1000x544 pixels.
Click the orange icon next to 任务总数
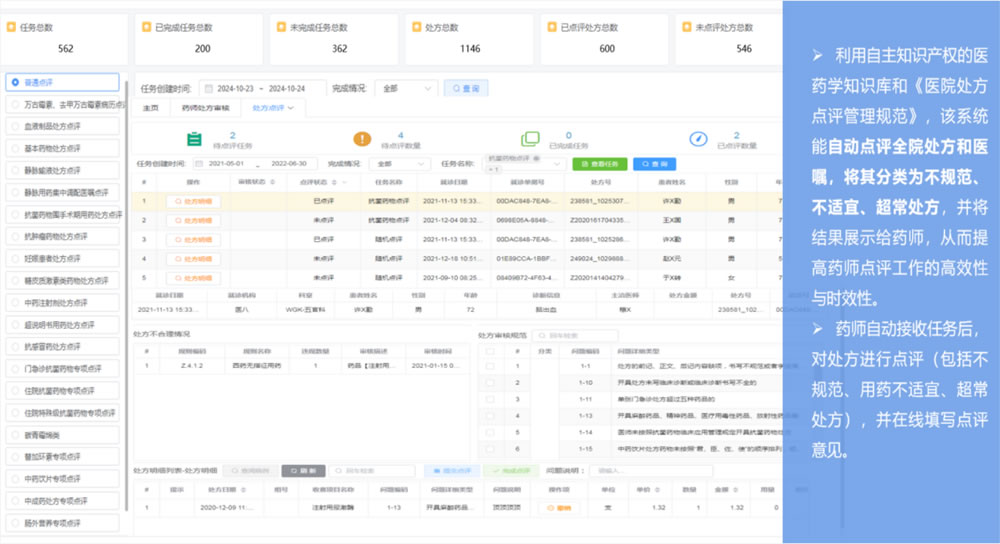click(x=11, y=27)
